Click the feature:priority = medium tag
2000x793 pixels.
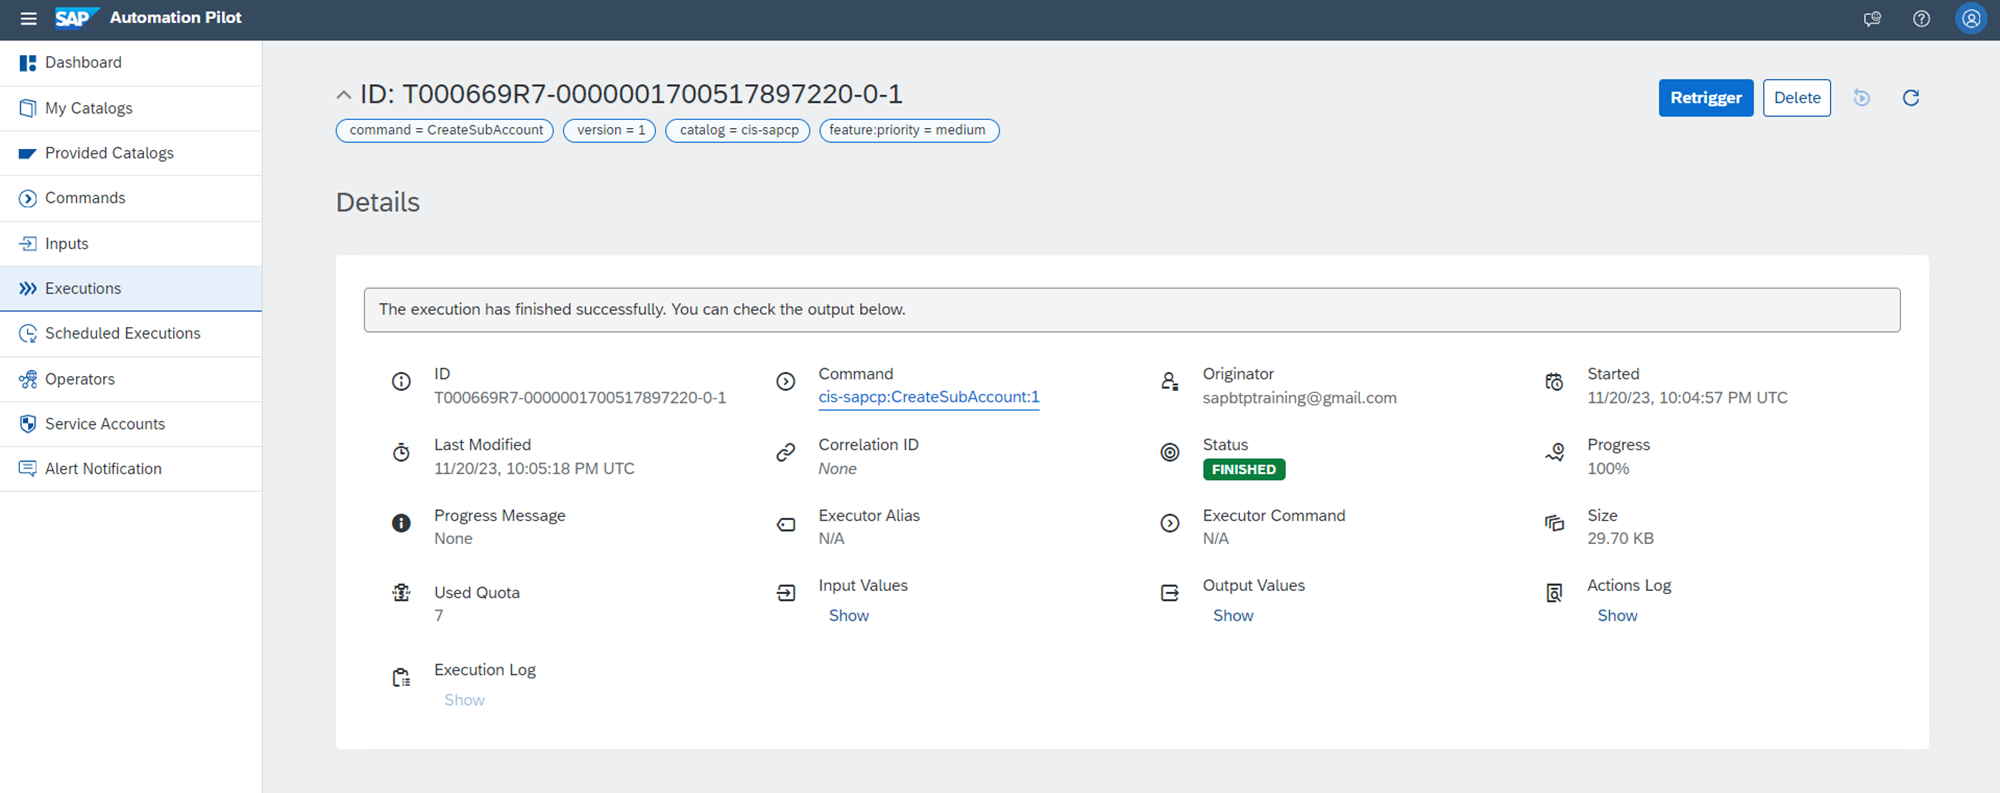908,130
